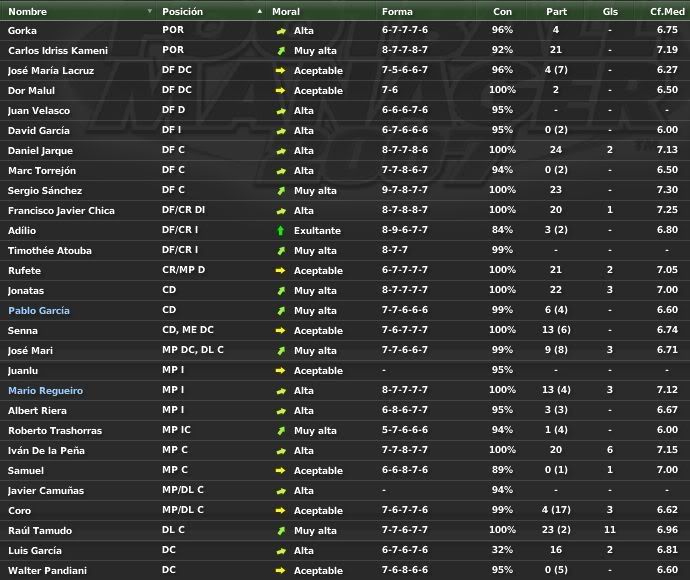The height and width of the screenshot is (580, 690).
Task: Toggle the Posición ascending sort arrow
Action: coord(260,11)
